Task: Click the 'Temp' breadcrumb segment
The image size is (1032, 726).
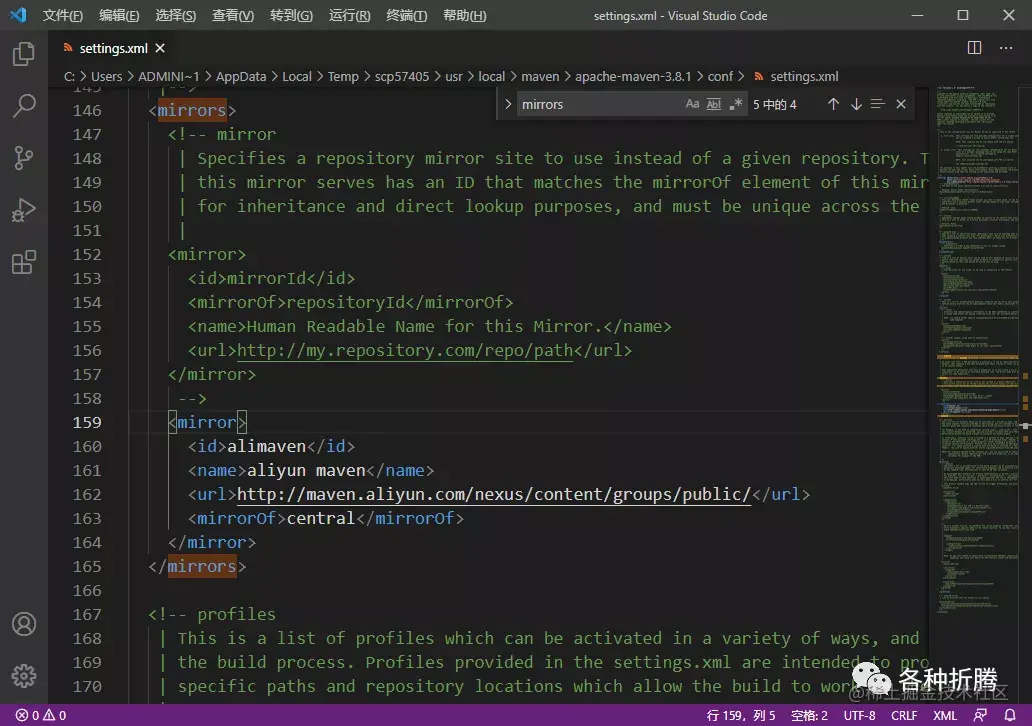Action: [x=343, y=76]
